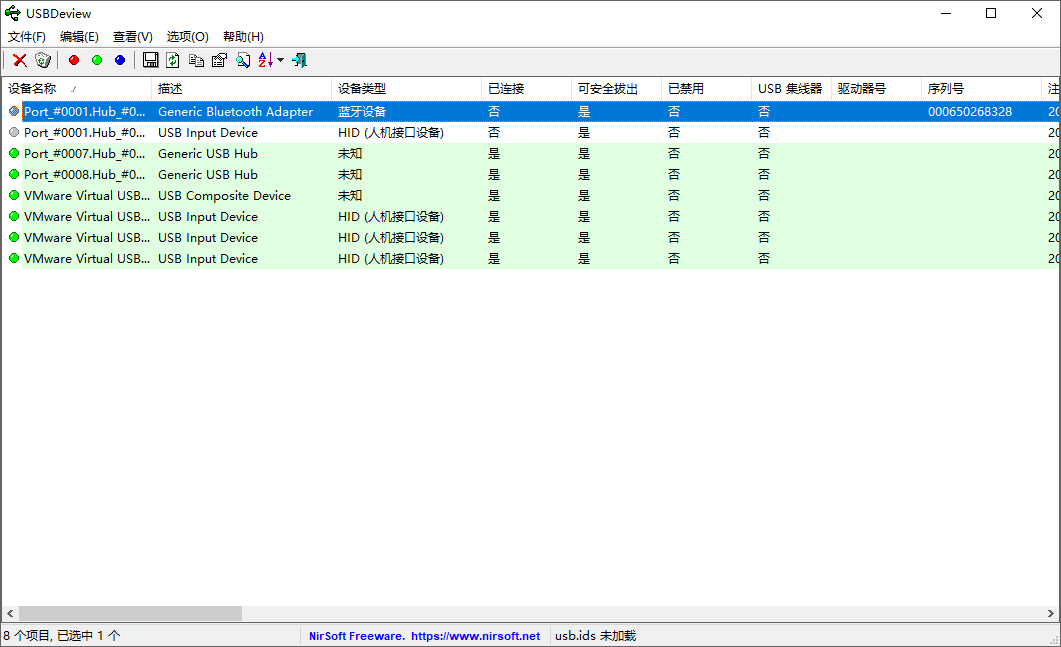The image size is (1061, 647).
Task: Click the horizontal scrollbar right arrow
Action: click(1050, 613)
